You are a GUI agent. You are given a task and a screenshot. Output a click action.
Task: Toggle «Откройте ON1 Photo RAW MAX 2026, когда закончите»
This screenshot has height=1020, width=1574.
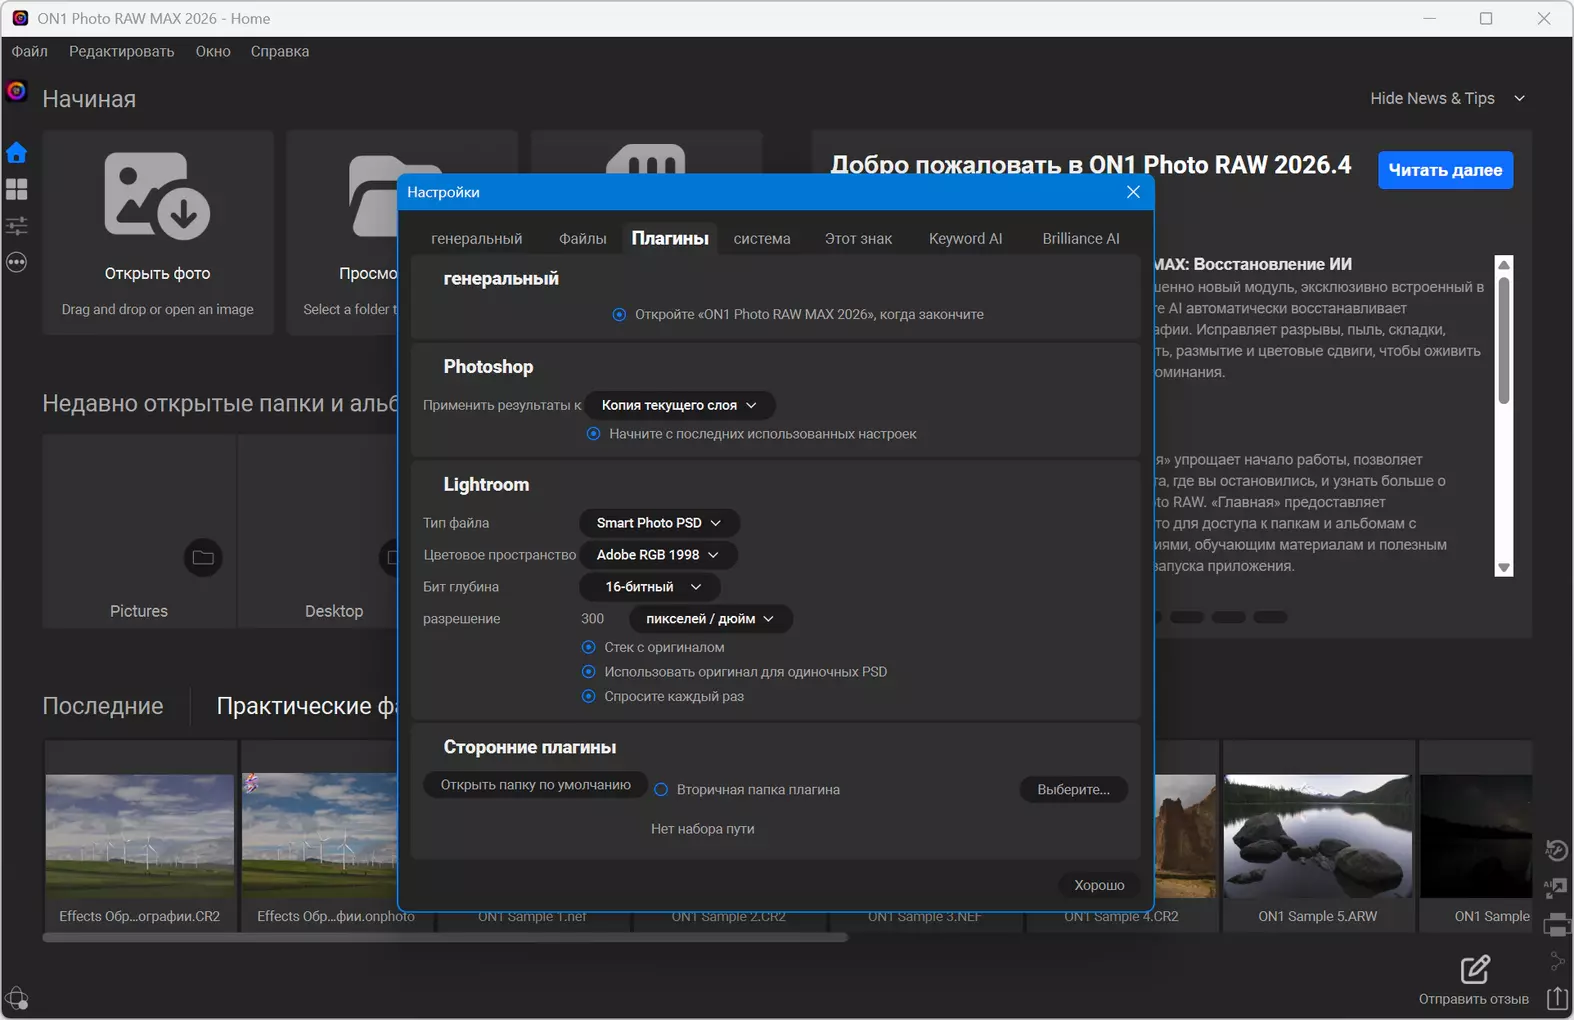(619, 314)
